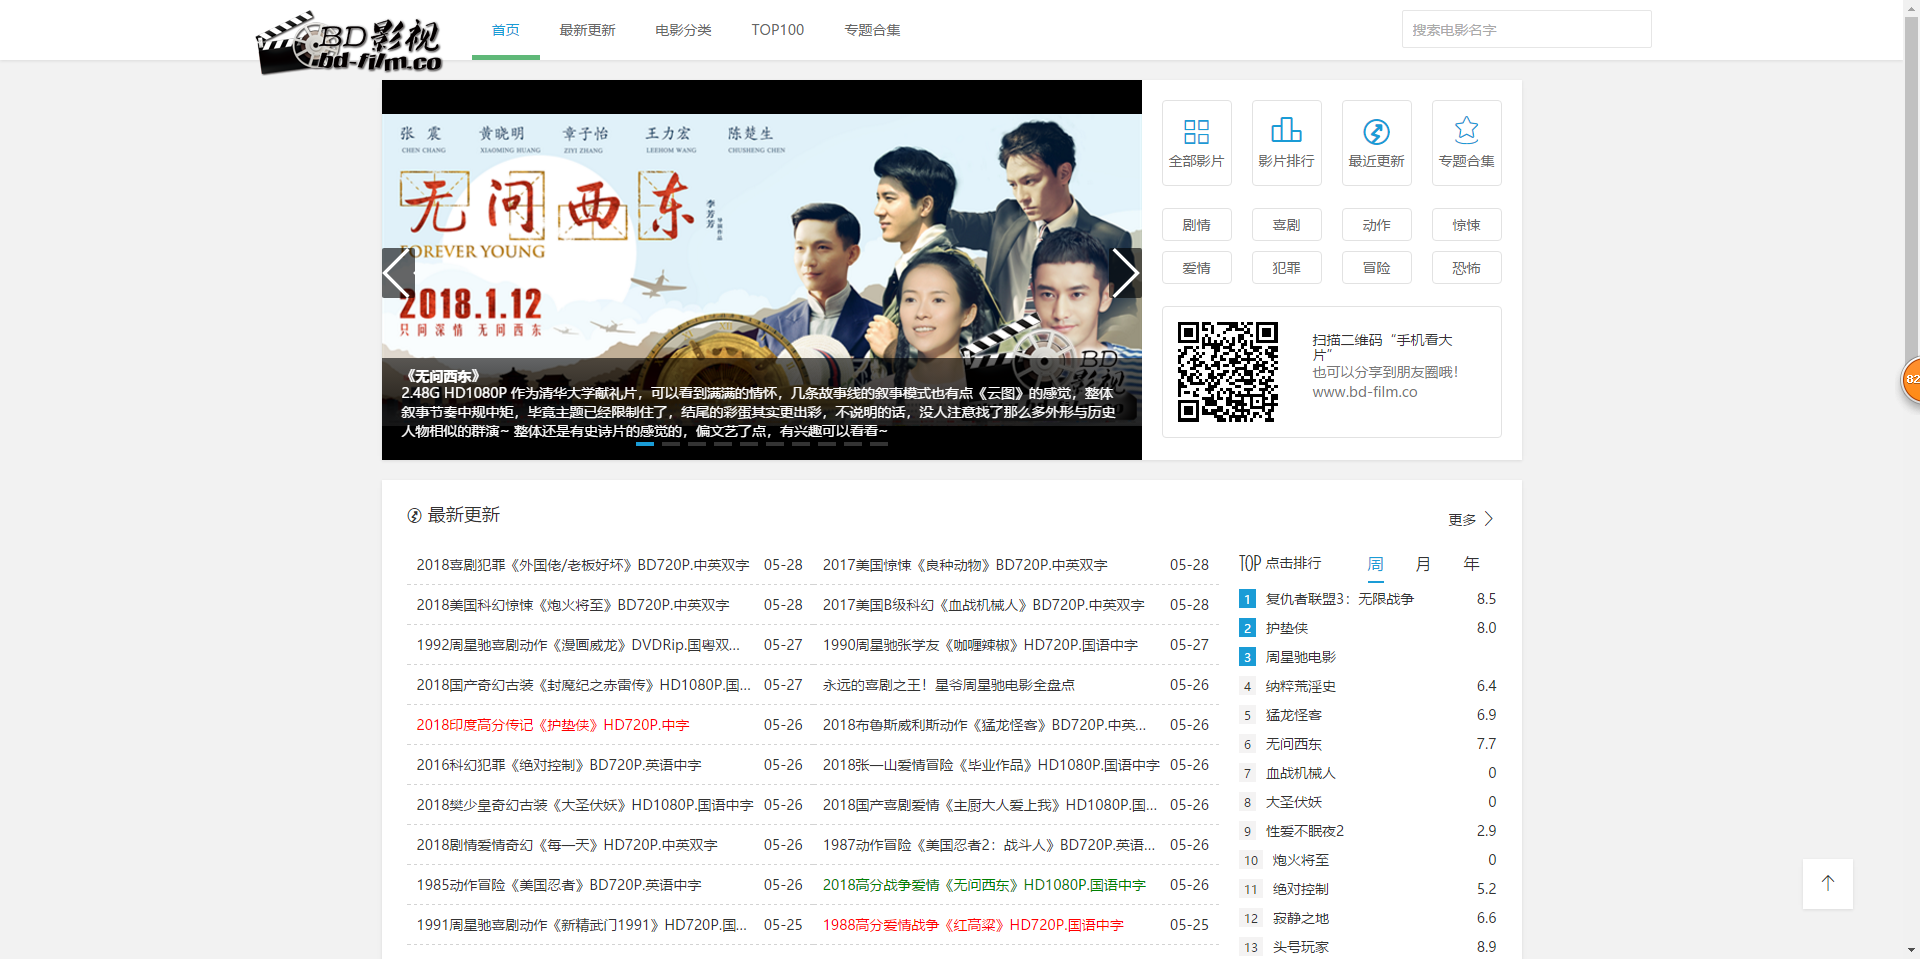The width and height of the screenshot is (1920, 959).
Task: Click the movie name search field
Action: pos(1525,30)
